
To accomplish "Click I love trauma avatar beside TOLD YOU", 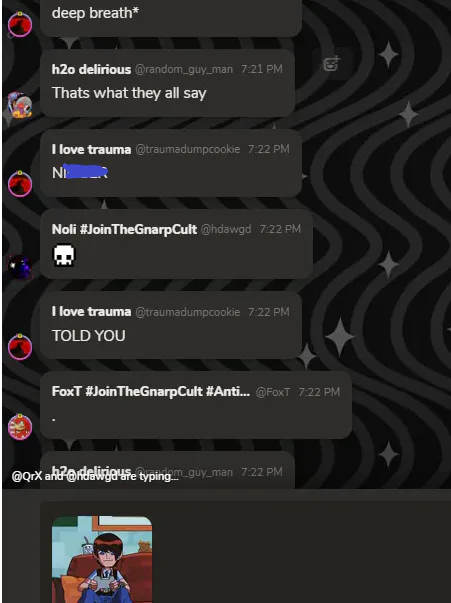I will click(x=20, y=346).
